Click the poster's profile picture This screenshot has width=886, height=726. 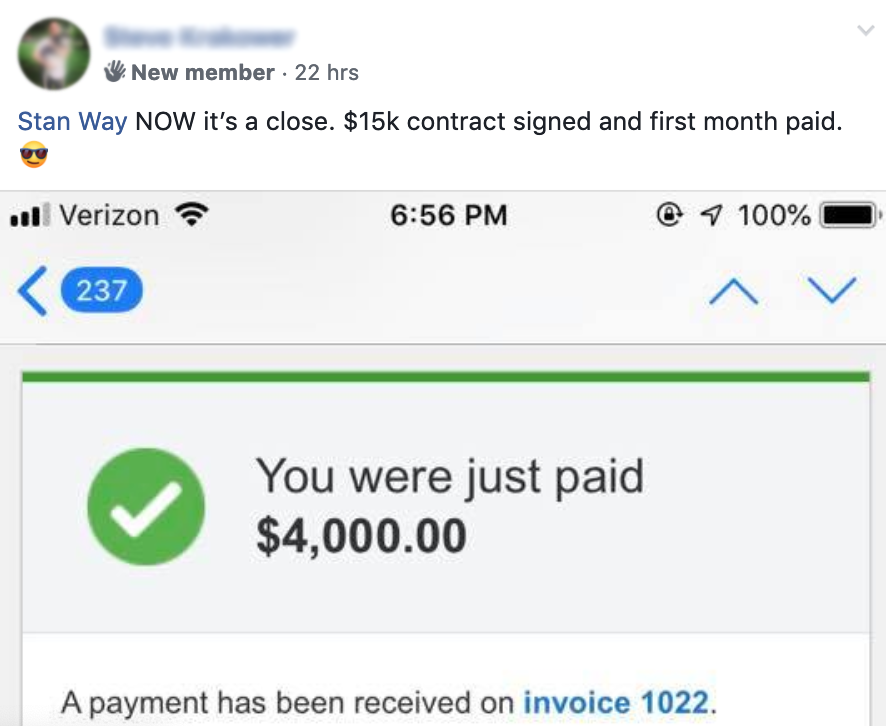[x=54, y=53]
